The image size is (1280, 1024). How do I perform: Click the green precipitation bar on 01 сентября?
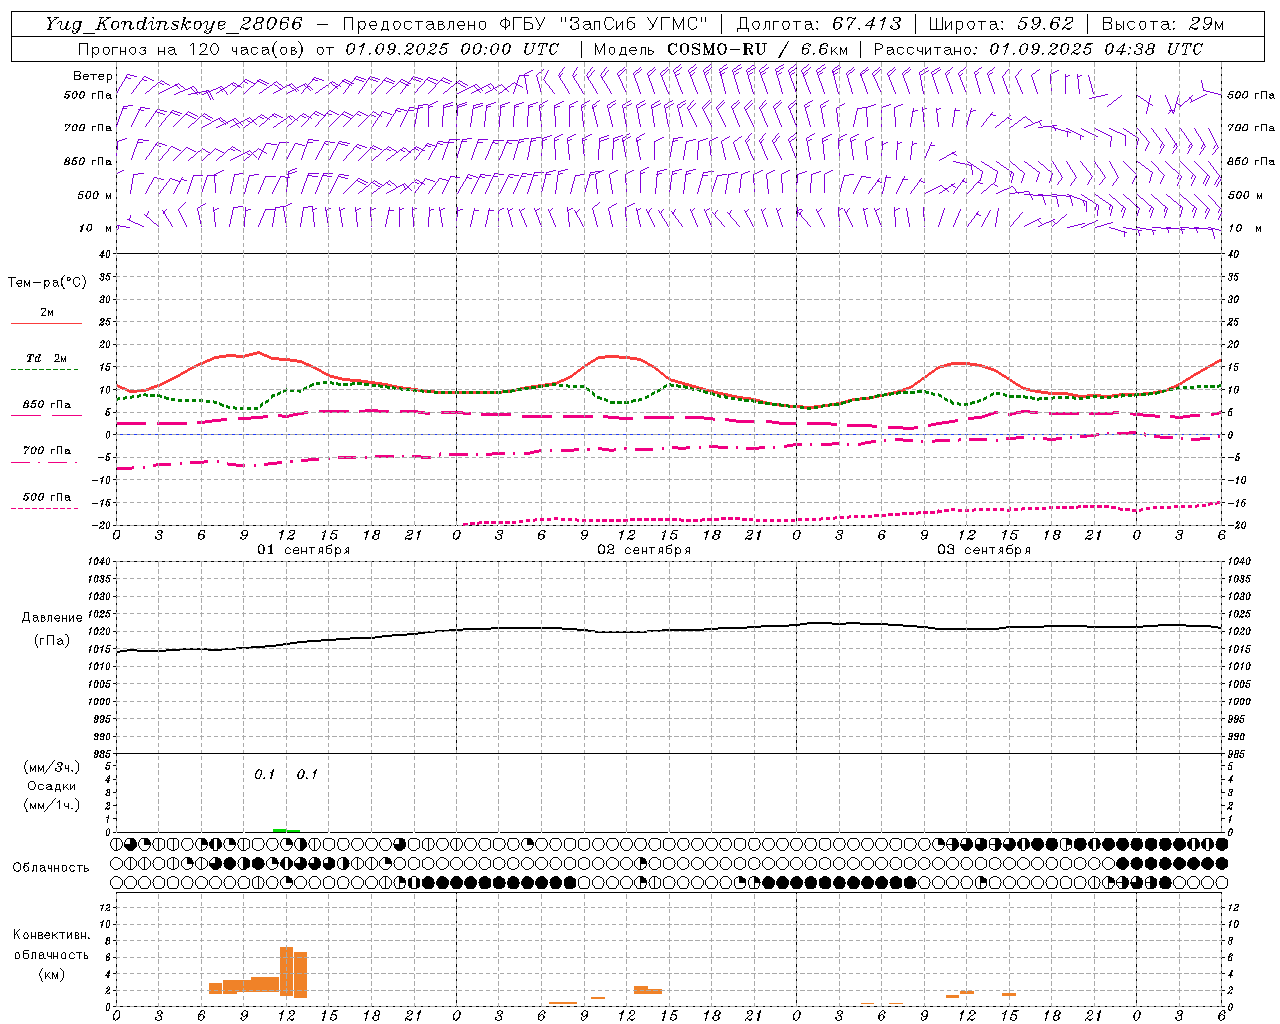pos(286,830)
